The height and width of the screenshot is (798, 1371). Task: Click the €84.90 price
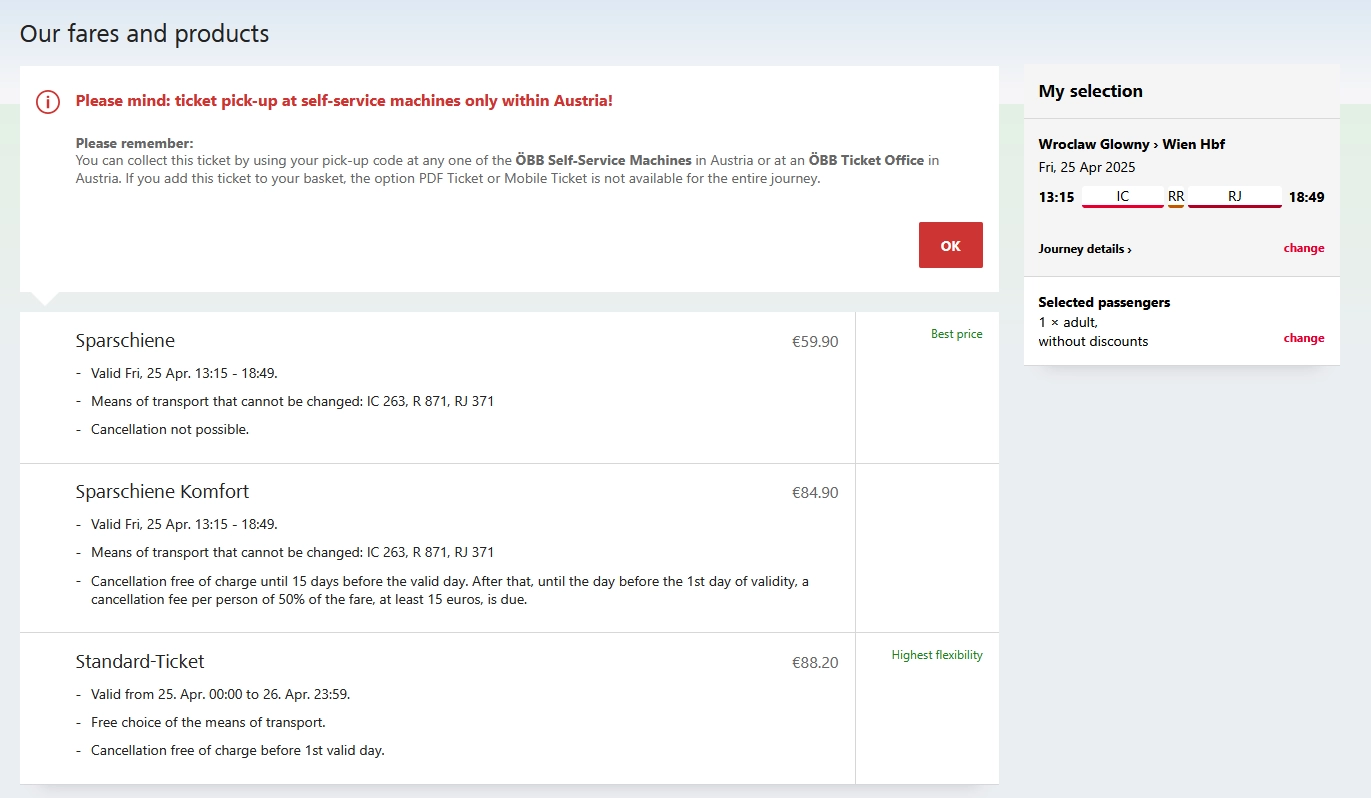[814, 492]
